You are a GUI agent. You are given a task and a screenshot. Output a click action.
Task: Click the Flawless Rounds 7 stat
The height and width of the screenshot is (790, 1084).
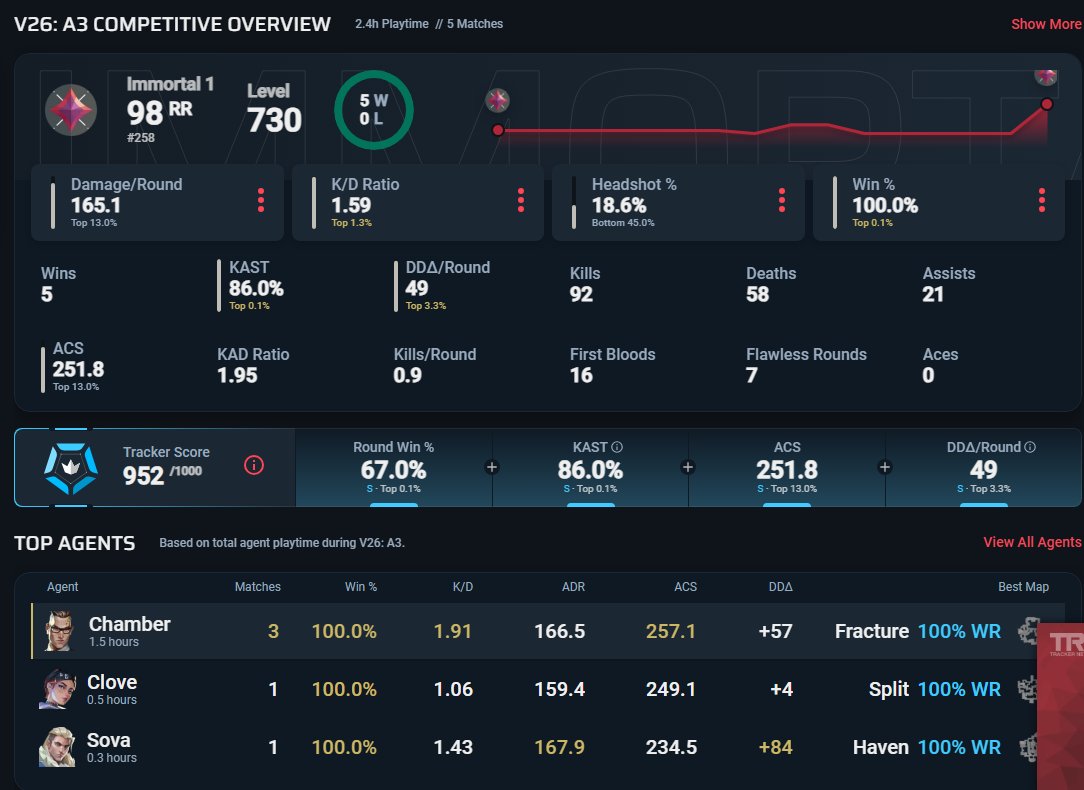tap(806, 365)
